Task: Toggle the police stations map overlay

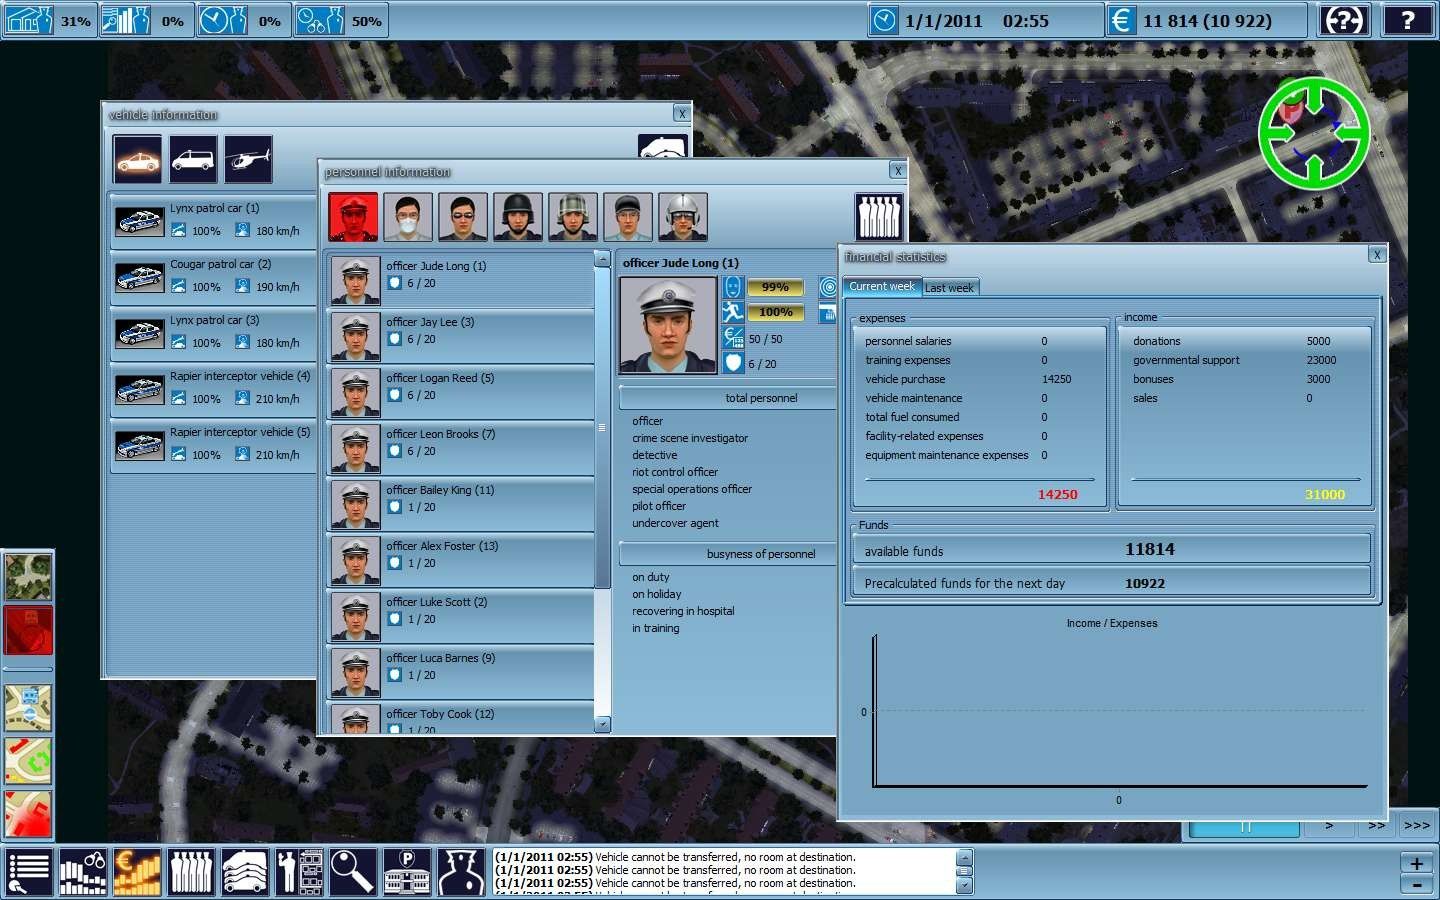Action: point(28,708)
